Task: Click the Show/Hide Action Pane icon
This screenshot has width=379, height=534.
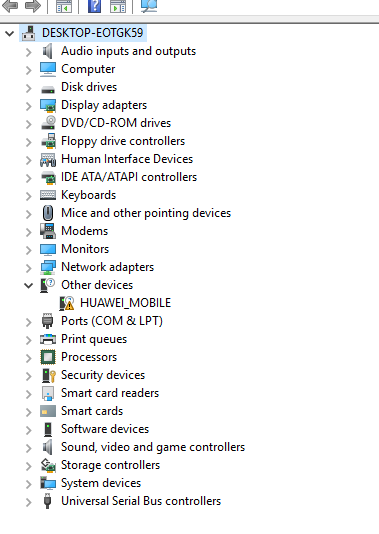Action: tap(118, 6)
